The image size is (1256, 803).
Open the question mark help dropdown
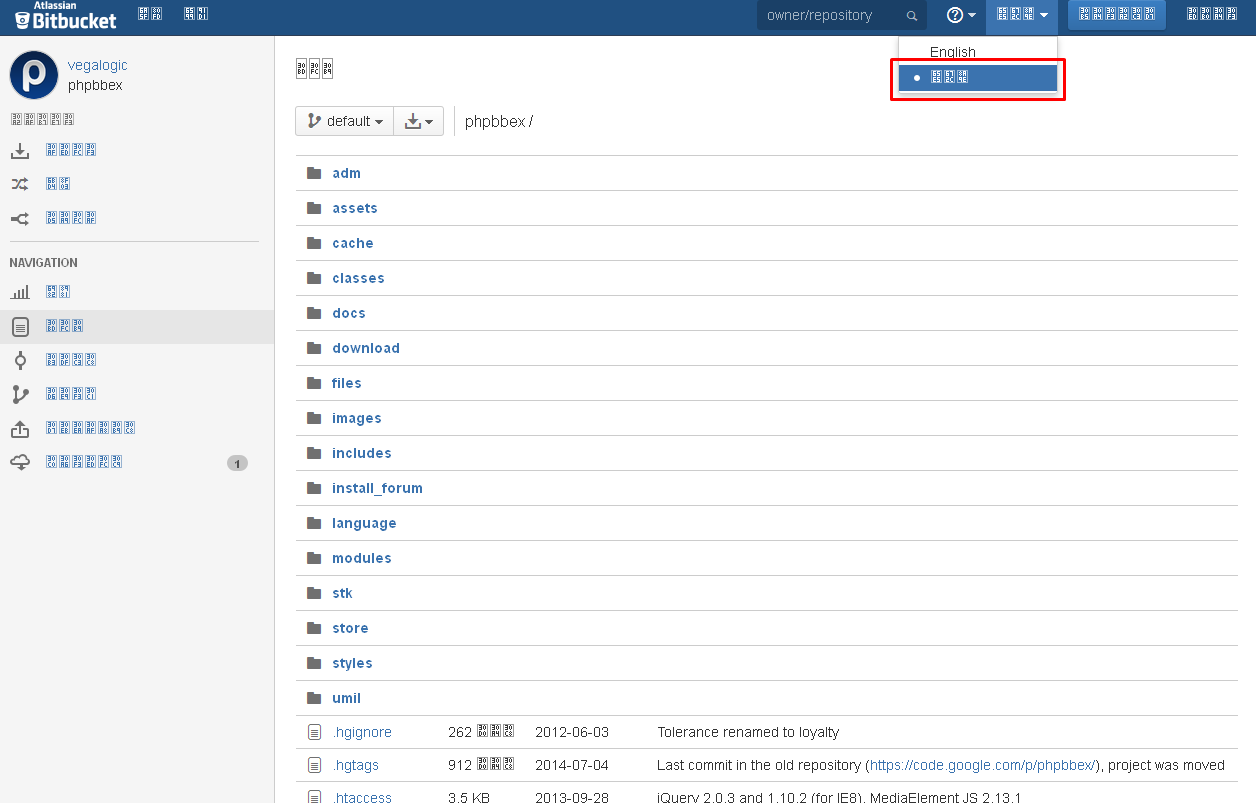pos(961,16)
